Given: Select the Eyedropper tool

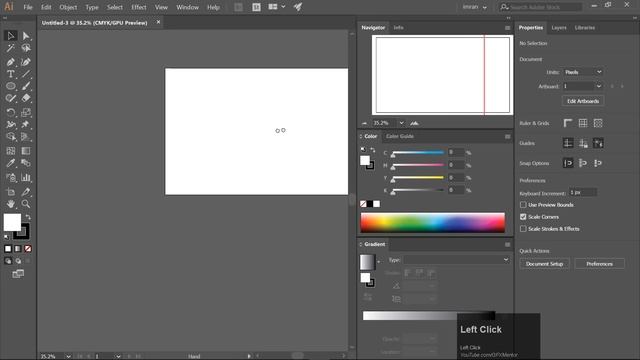Looking at the screenshot, I should 11,163.
